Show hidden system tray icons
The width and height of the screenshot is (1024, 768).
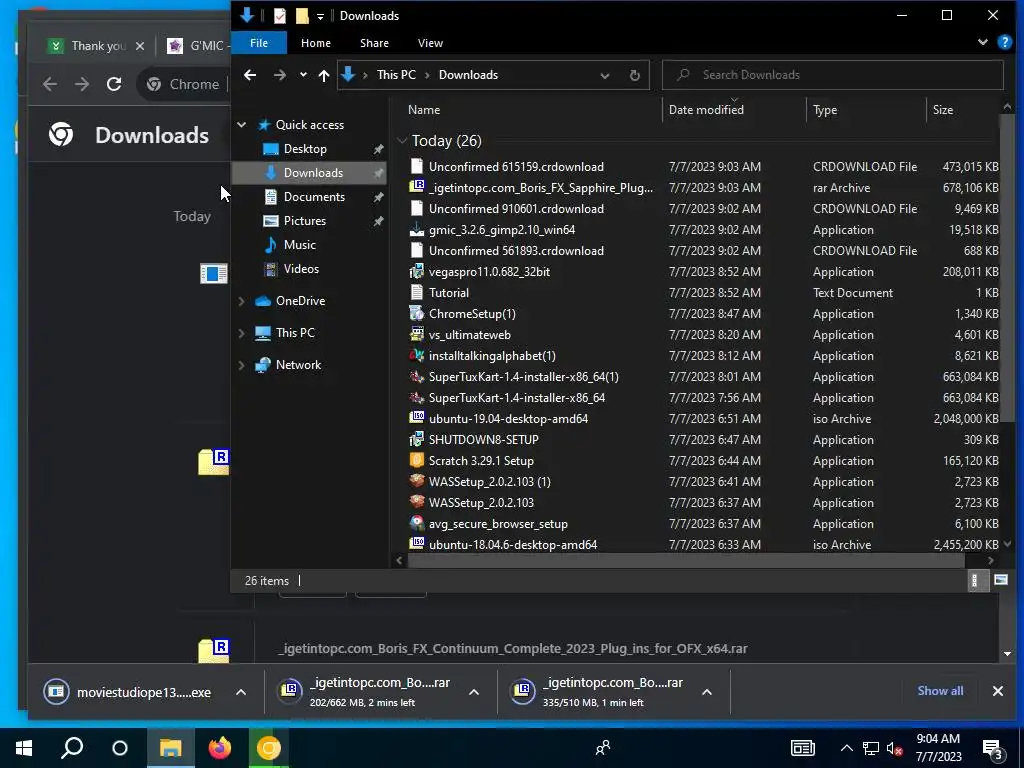point(846,748)
